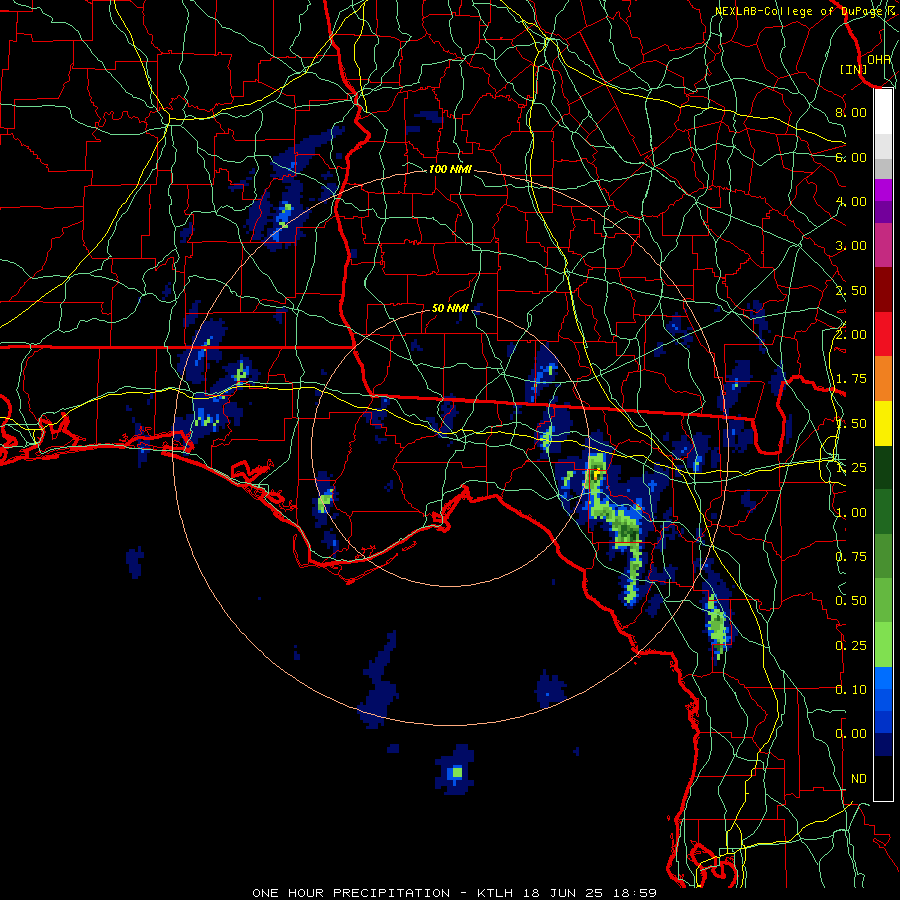Image resolution: width=900 pixels, height=900 pixels.
Task: Select the 1.00 legend value
Action: [851, 513]
